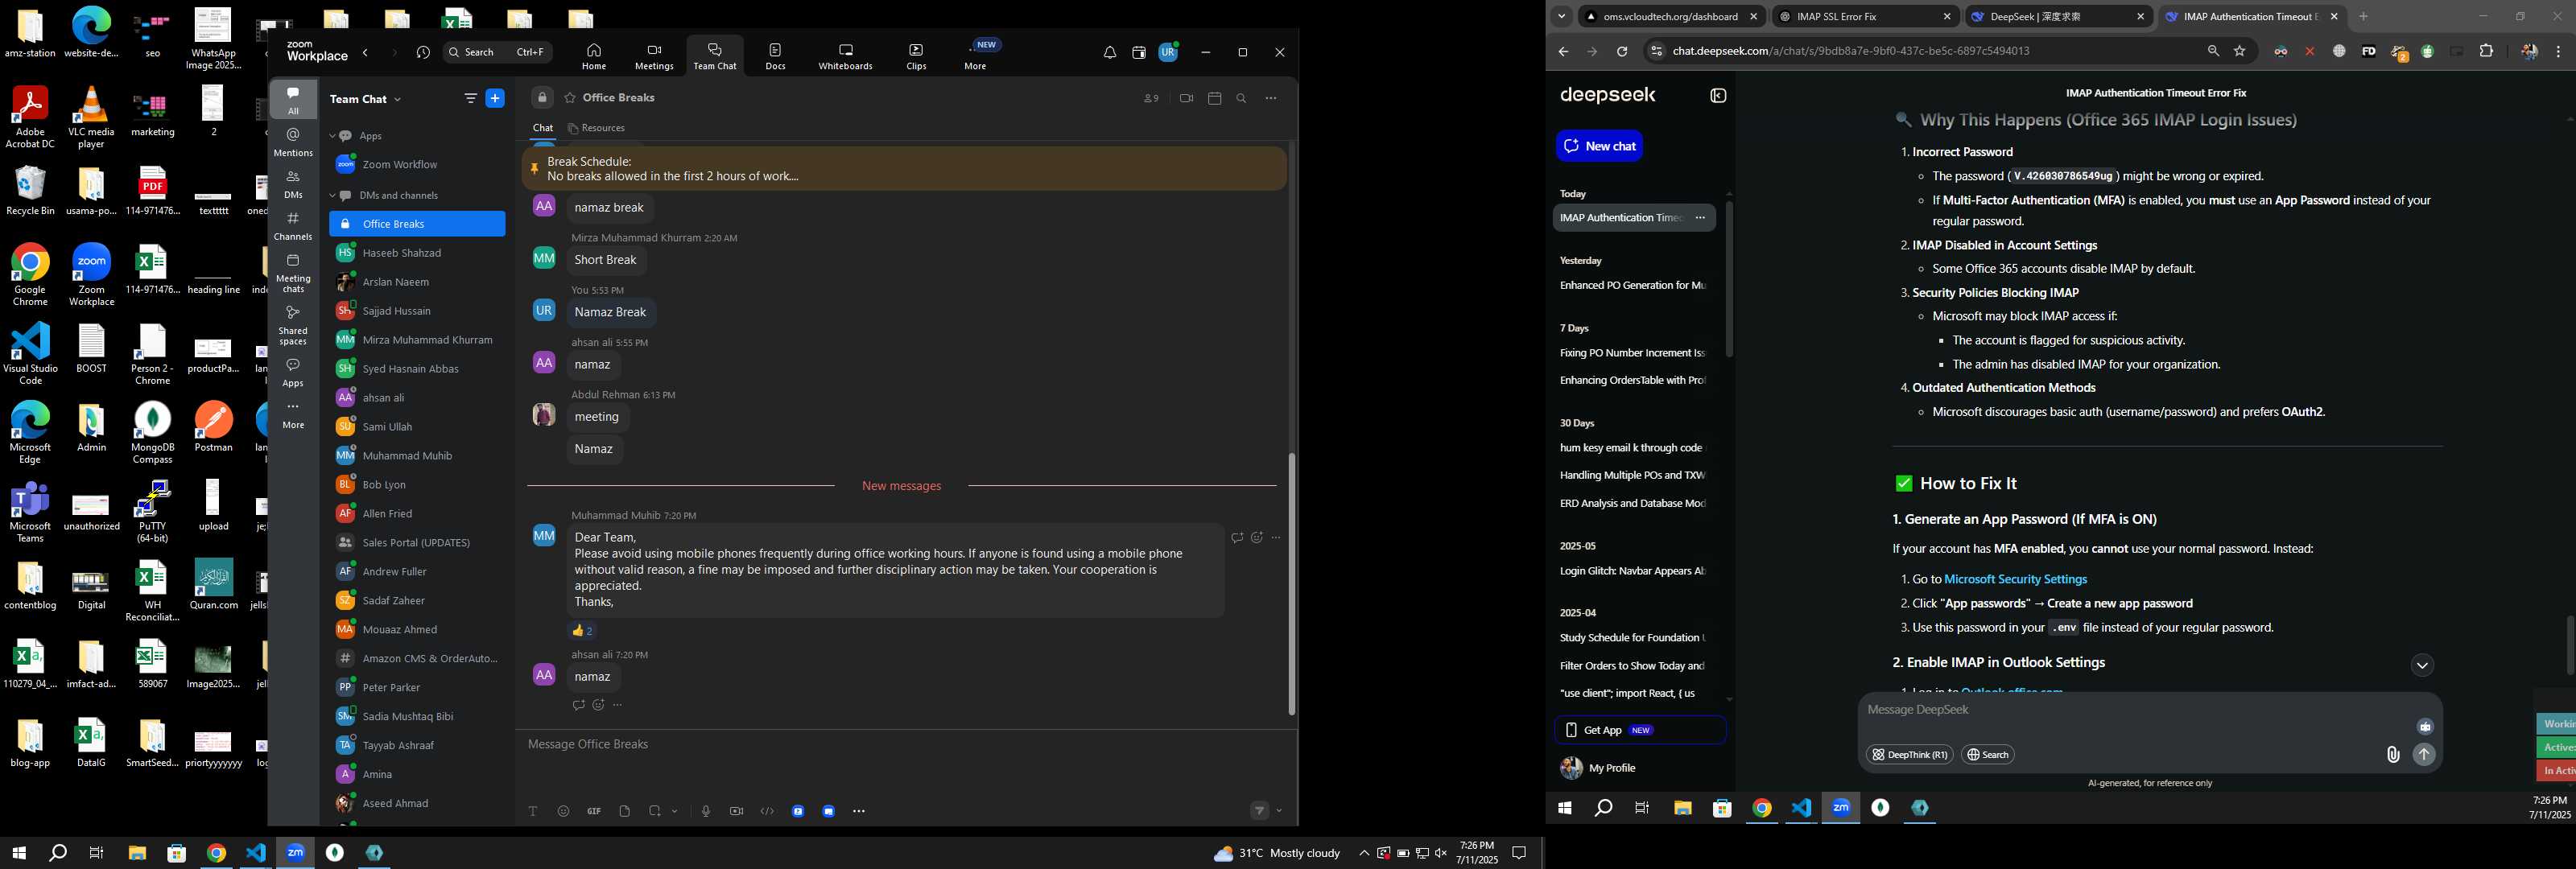The image size is (2576, 869).
Task: Collapse DMs and channels section
Action: [x=332, y=196]
